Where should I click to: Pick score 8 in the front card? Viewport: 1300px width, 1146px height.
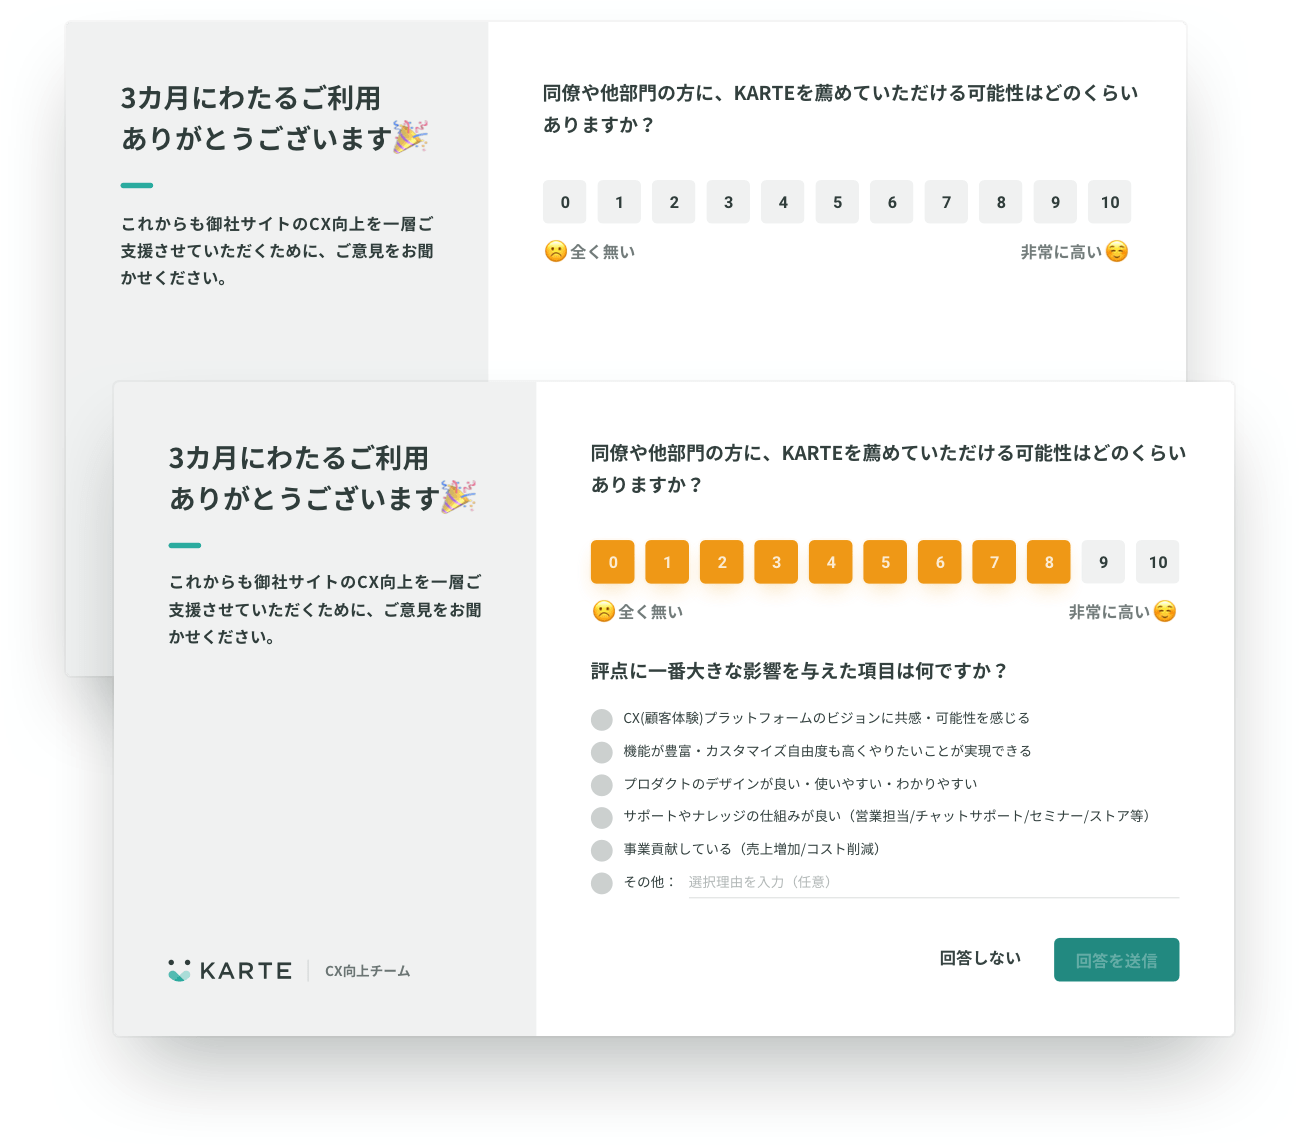(x=1049, y=562)
